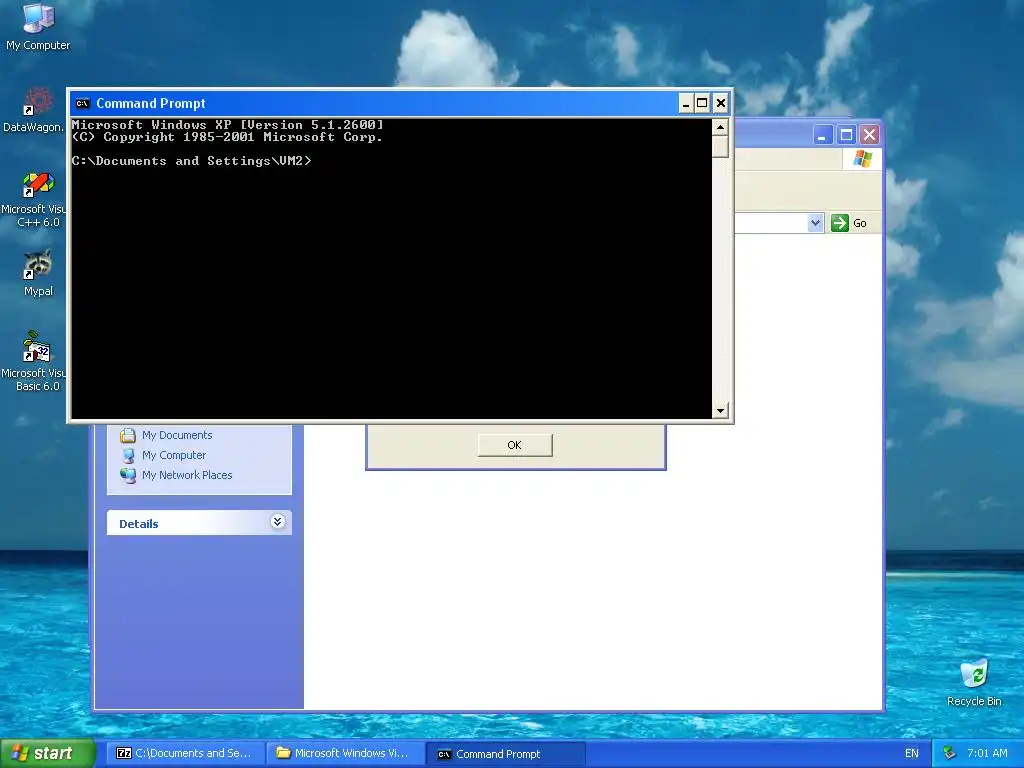Click the green Go arrow icon

pos(840,223)
